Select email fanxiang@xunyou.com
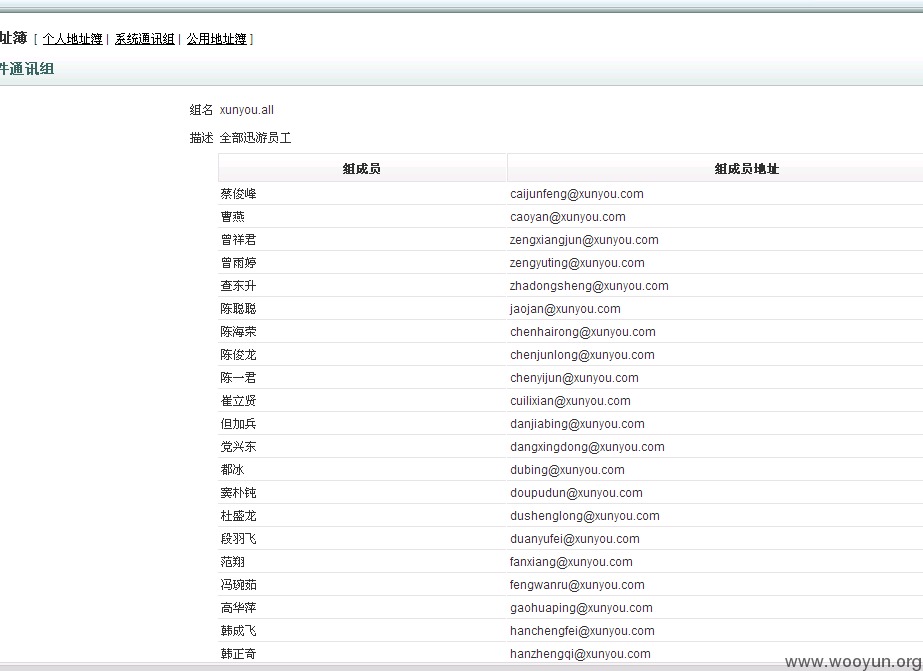 (571, 562)
